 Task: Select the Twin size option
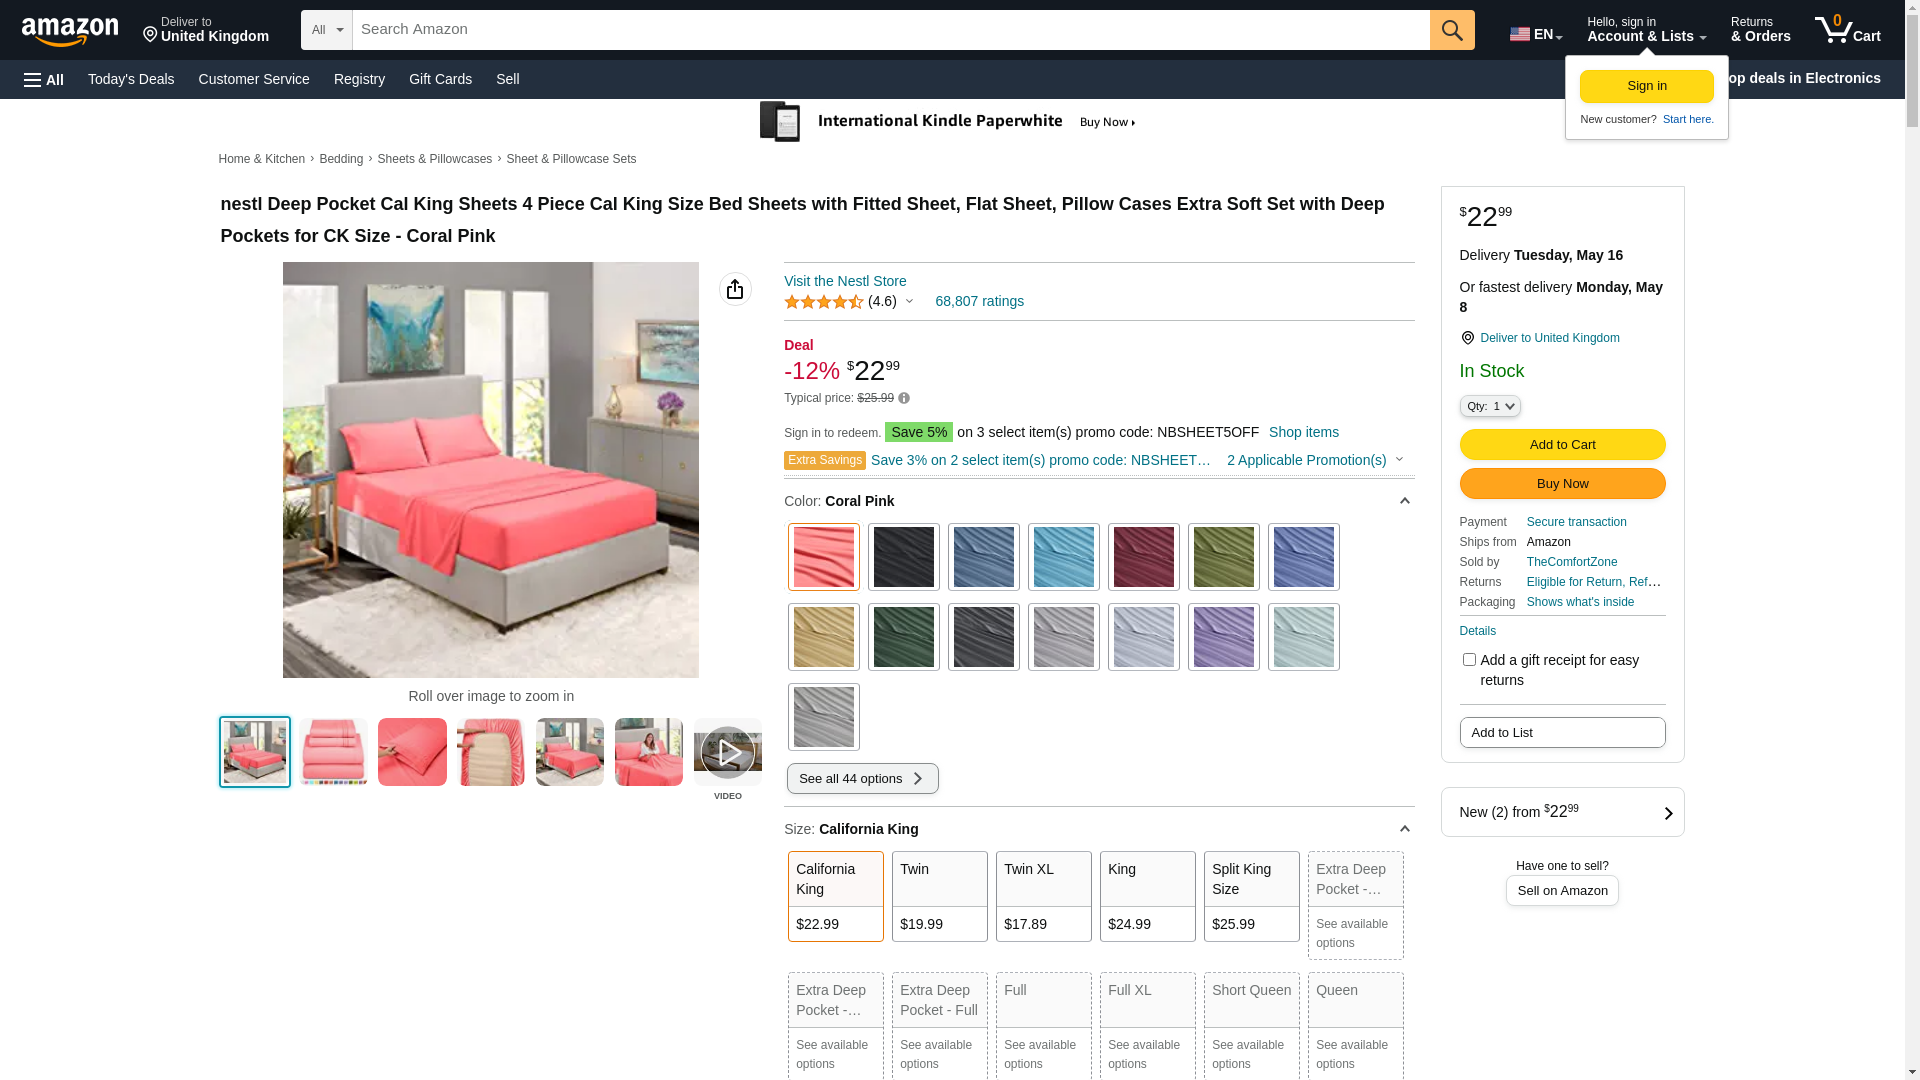[x=939, y=896]
